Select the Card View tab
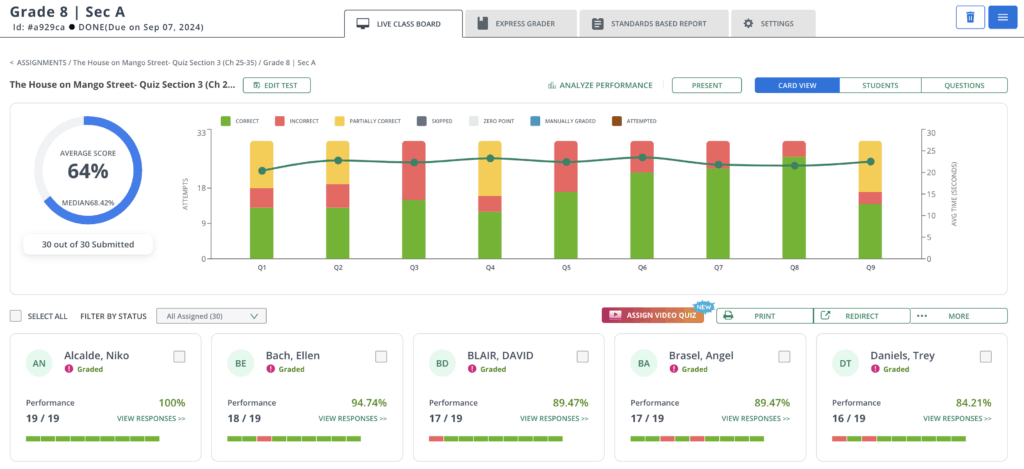 coord(797,86)
